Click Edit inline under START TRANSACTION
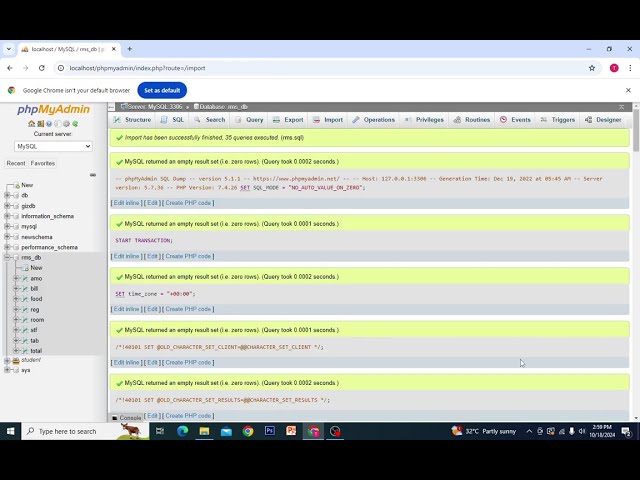The height and width of the screenshot is (480, 640). pos(126,256)
